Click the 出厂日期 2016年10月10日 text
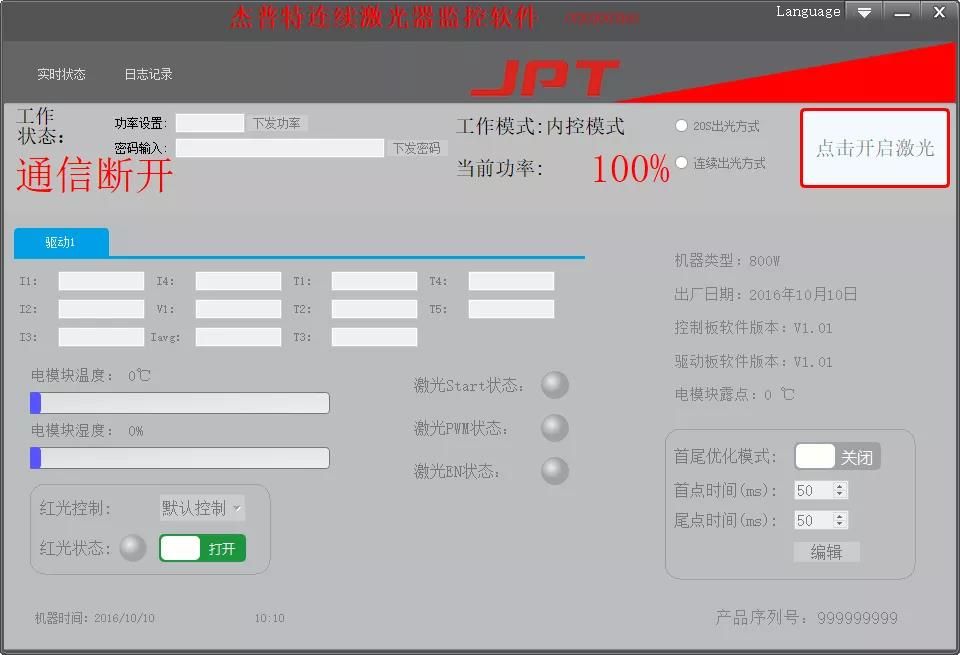The height and width of the screenshot is (655, 960). tap(765, 294)
